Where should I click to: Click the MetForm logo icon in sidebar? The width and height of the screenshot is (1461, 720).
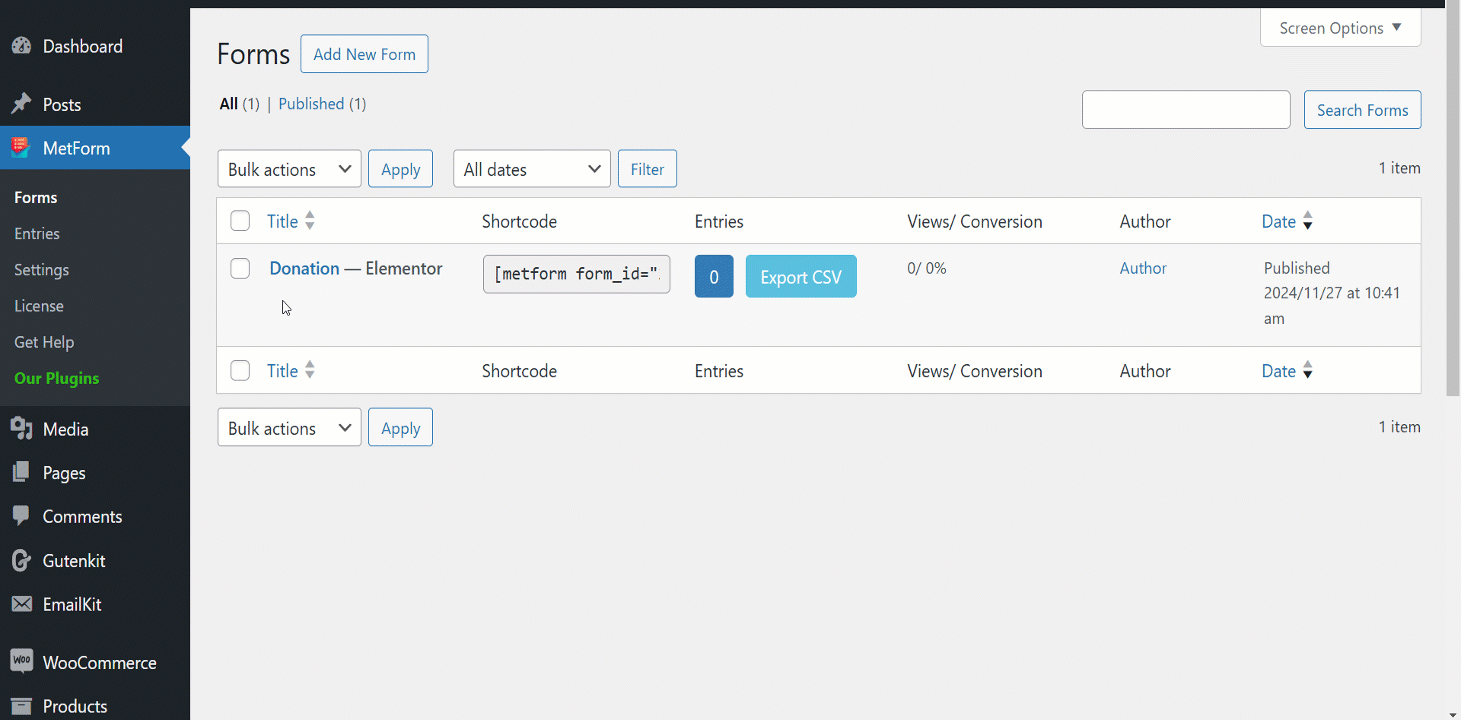[x=21, y=148]
